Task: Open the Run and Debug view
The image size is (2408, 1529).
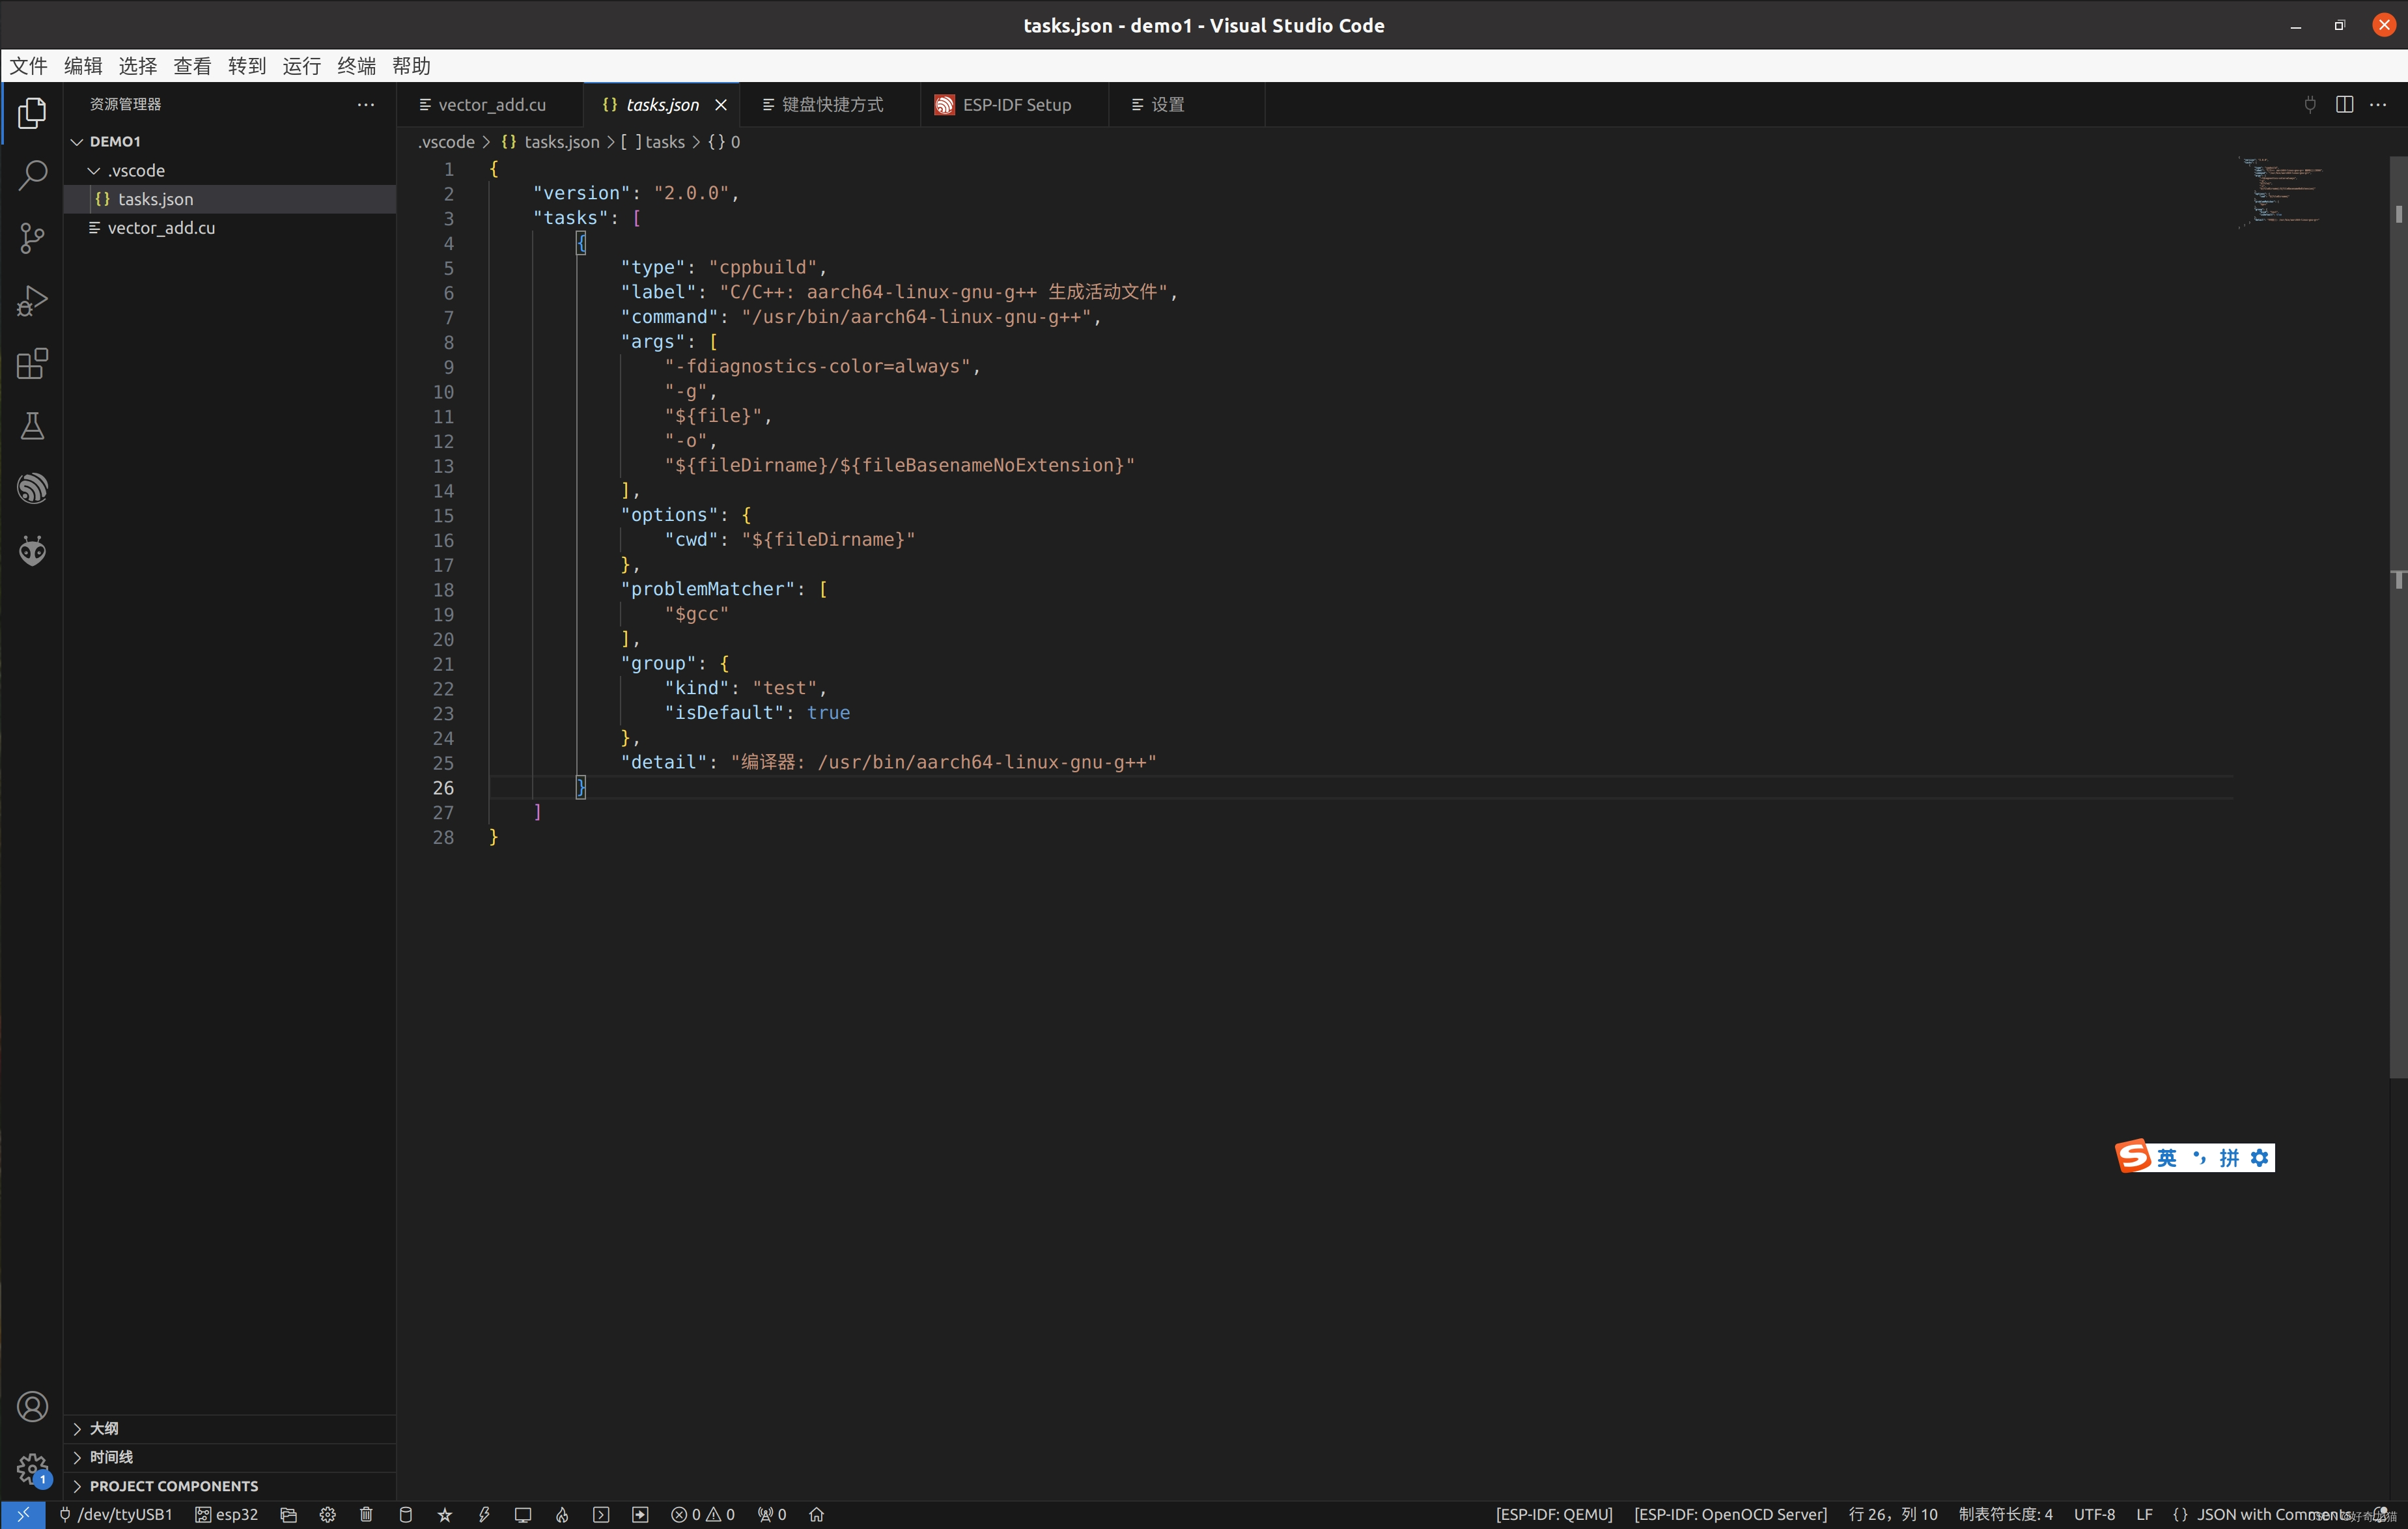Action: 32,301
